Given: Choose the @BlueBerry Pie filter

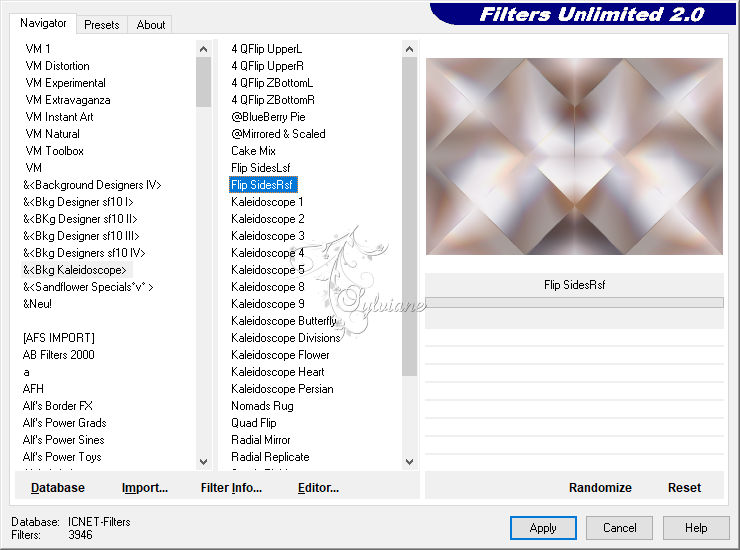Looking at the screenshot, I should [269, 117].
